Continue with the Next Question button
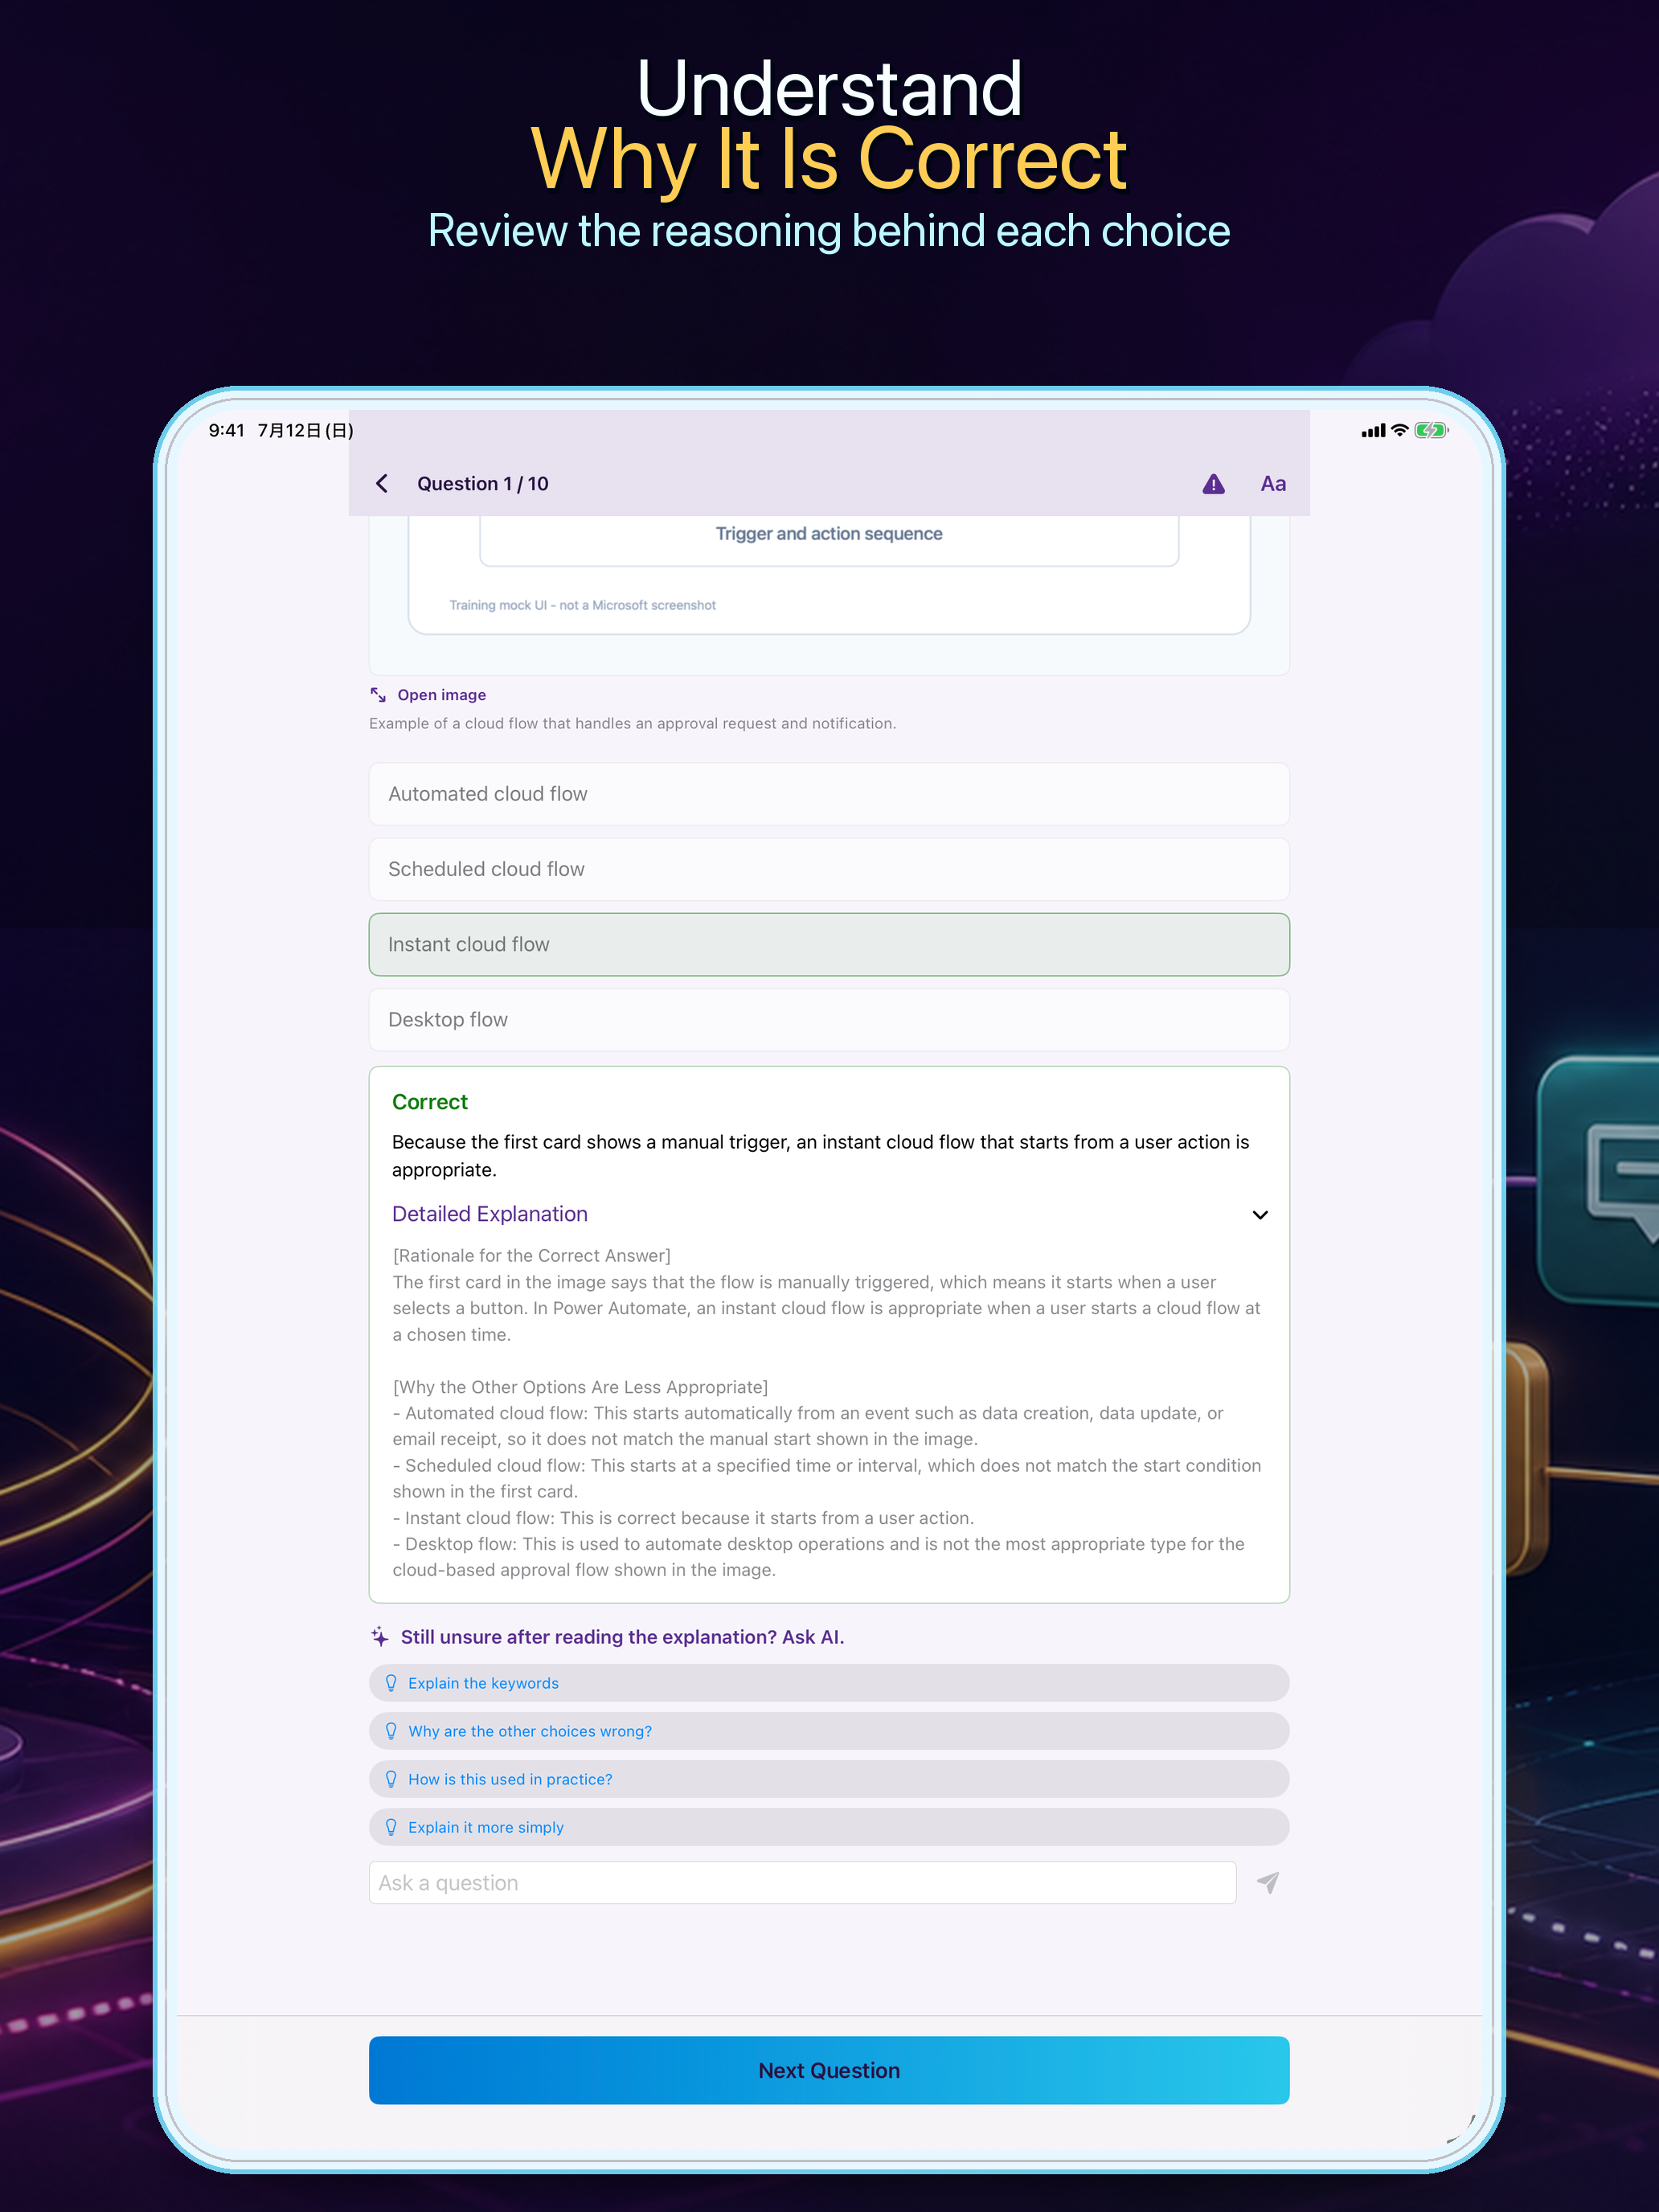The image size is (1659, 2212). (x=829, y=2070)
